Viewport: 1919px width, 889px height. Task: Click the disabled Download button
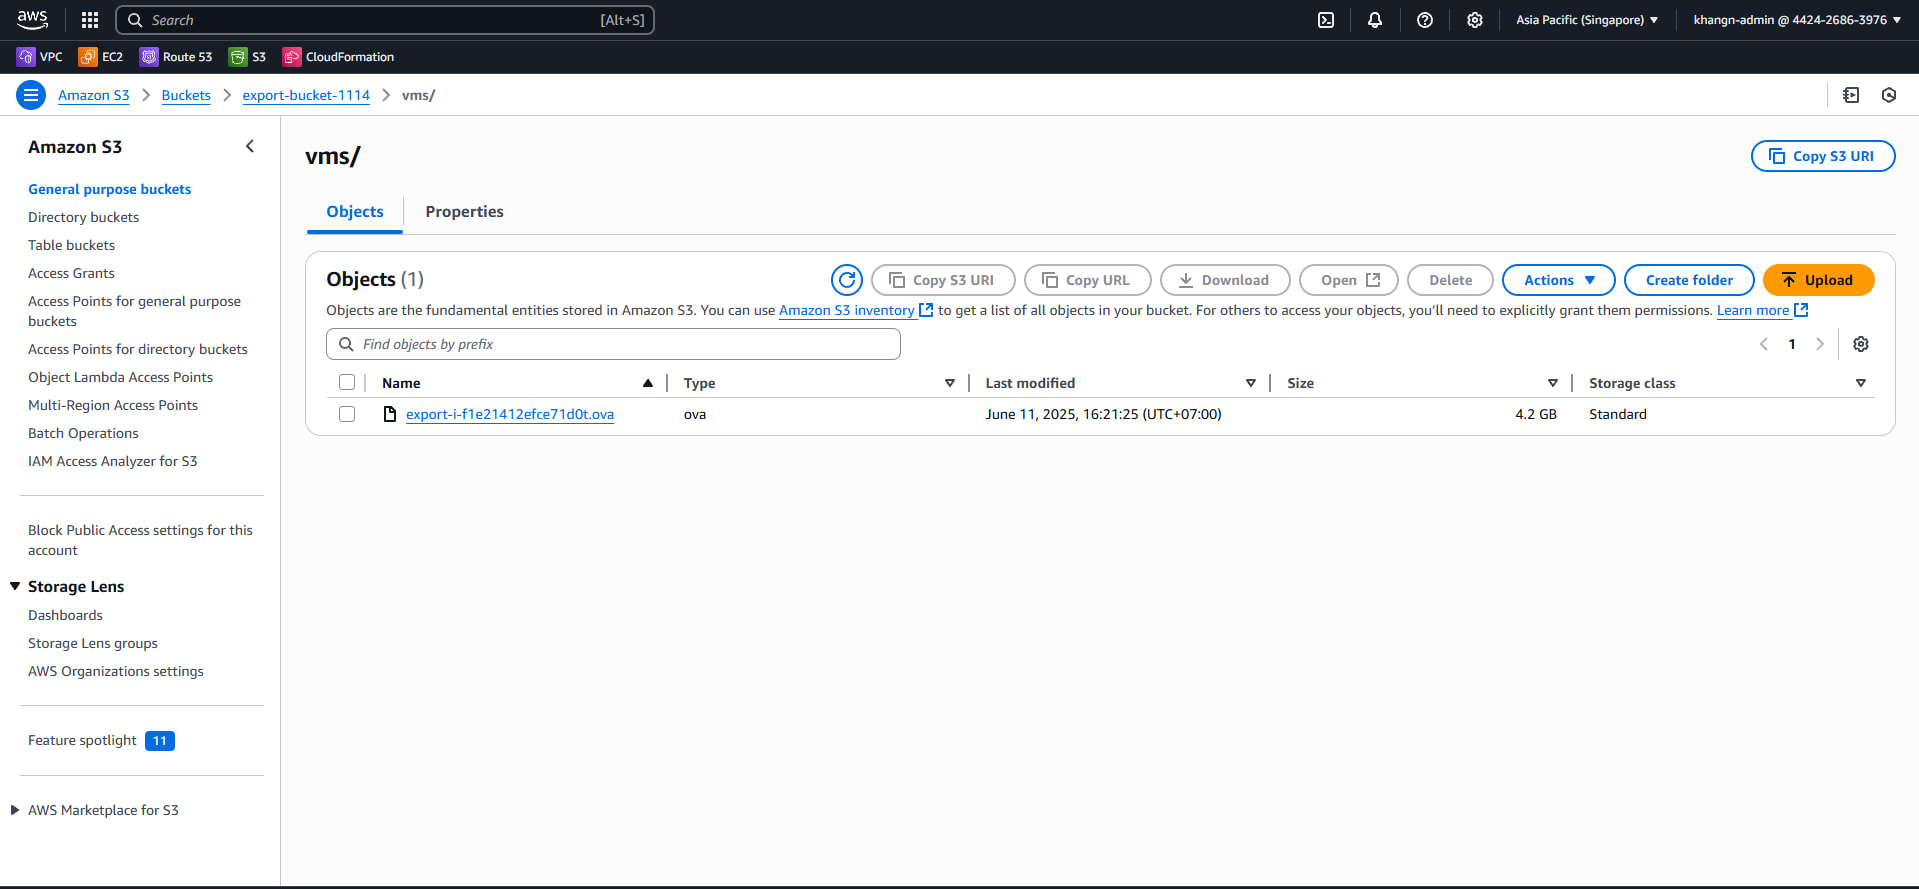click(1225, 280)
